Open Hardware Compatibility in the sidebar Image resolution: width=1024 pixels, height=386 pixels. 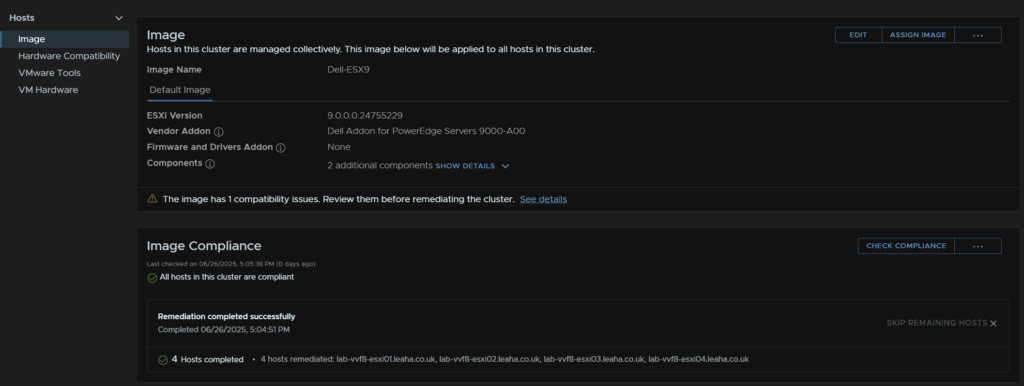pos(69,56)
